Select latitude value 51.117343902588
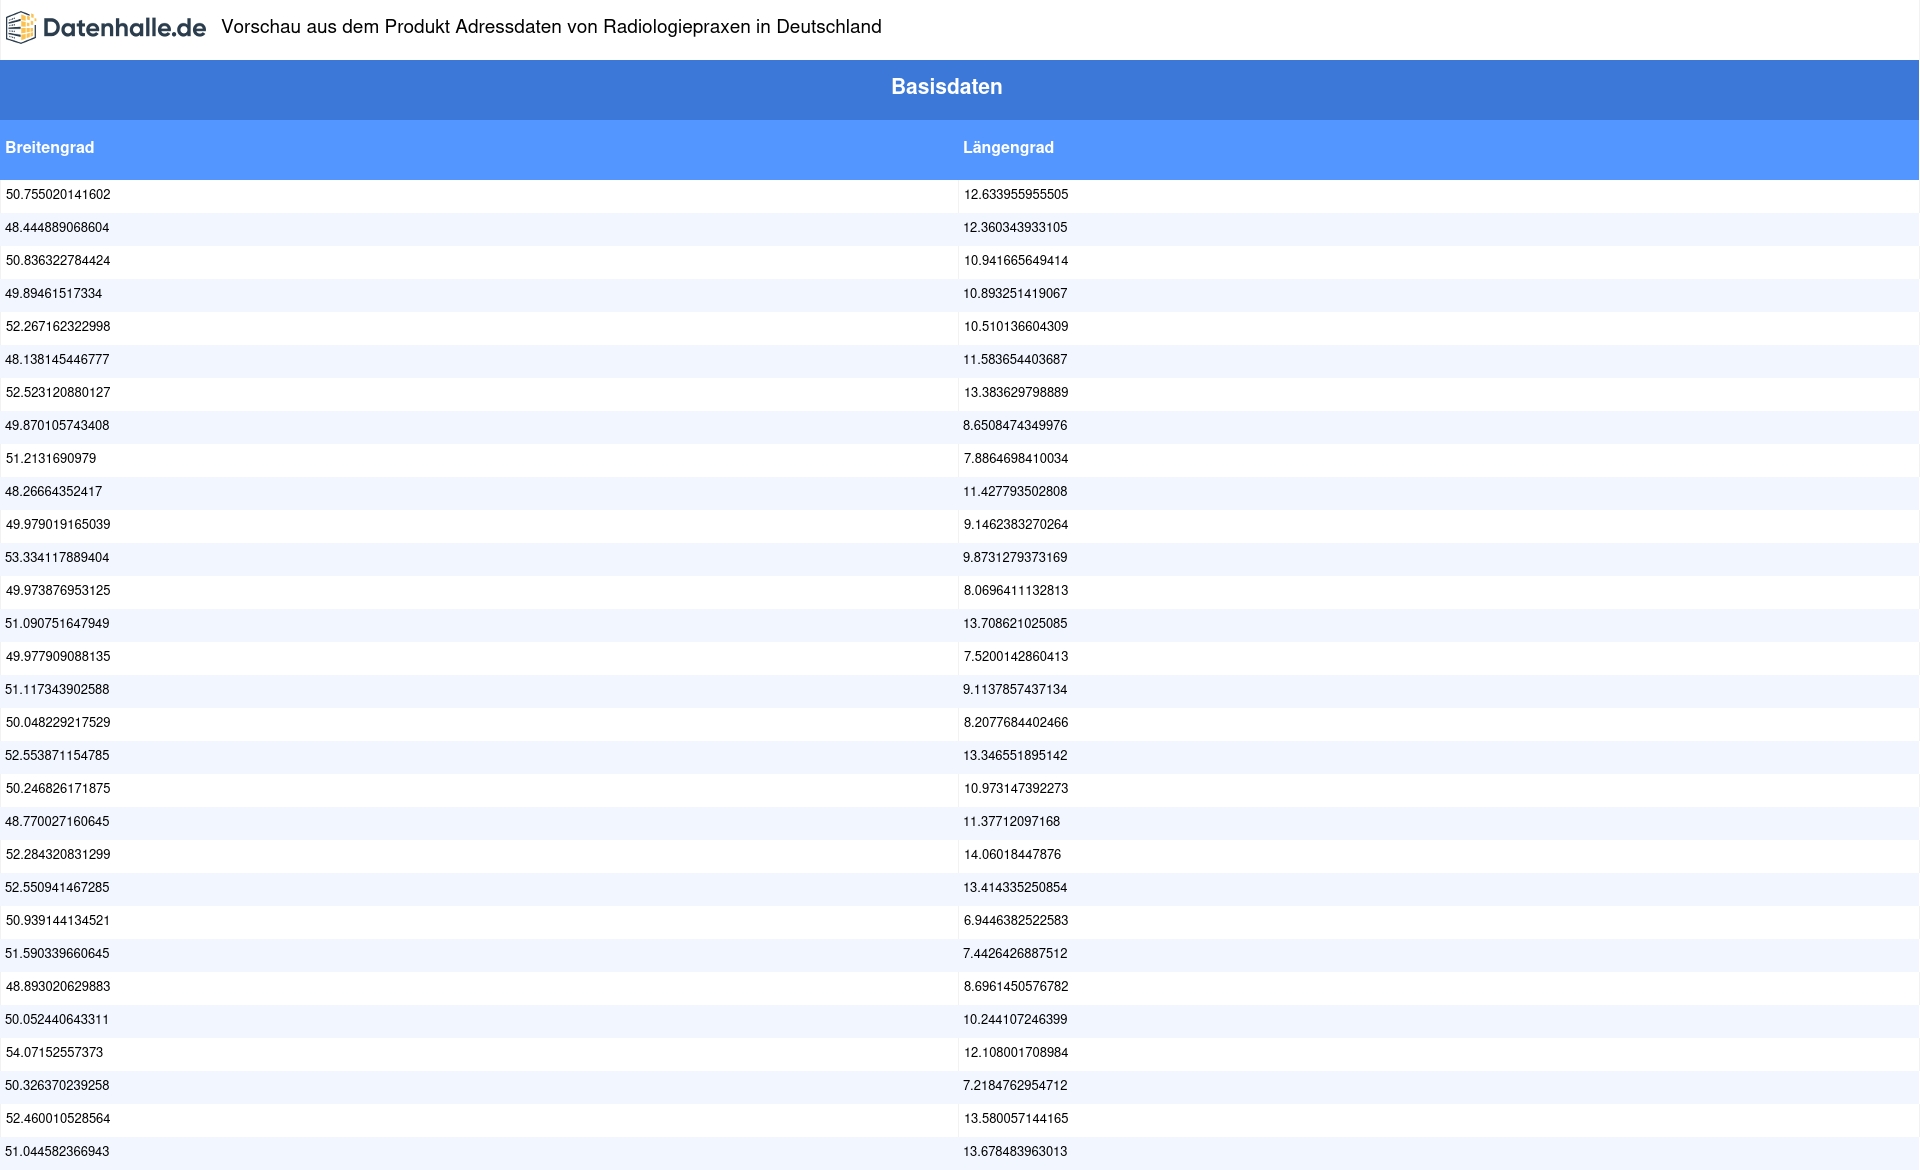The width and height of the screenshot is (1920, 1170). point(58,690)
